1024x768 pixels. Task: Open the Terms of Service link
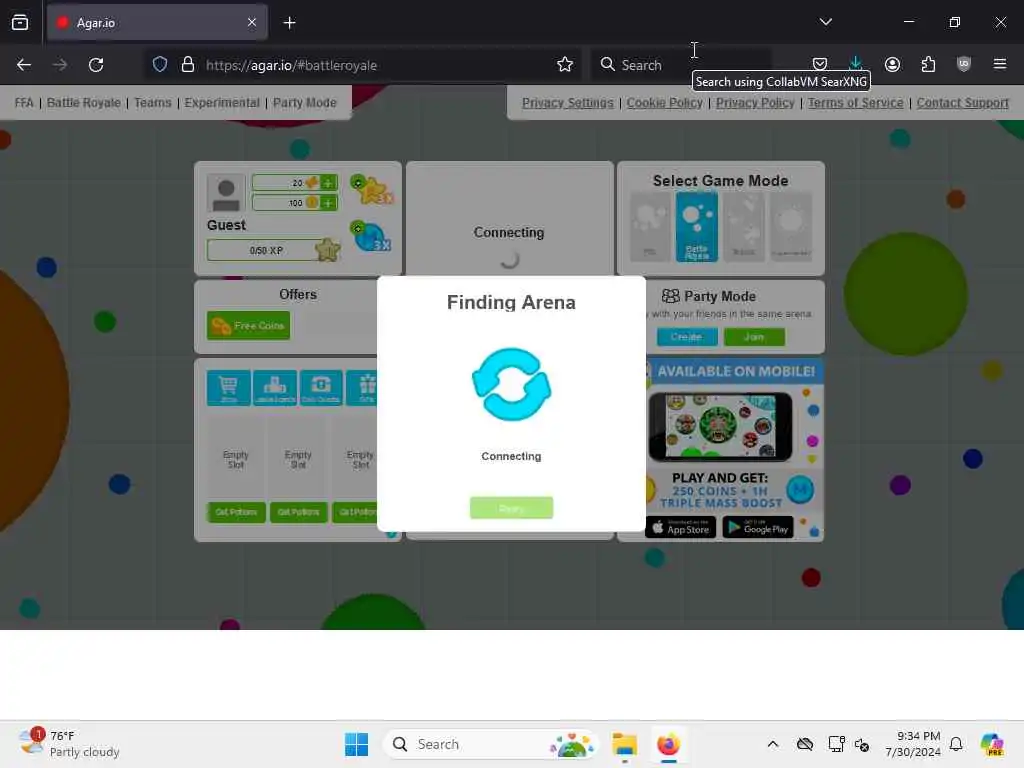856,103
